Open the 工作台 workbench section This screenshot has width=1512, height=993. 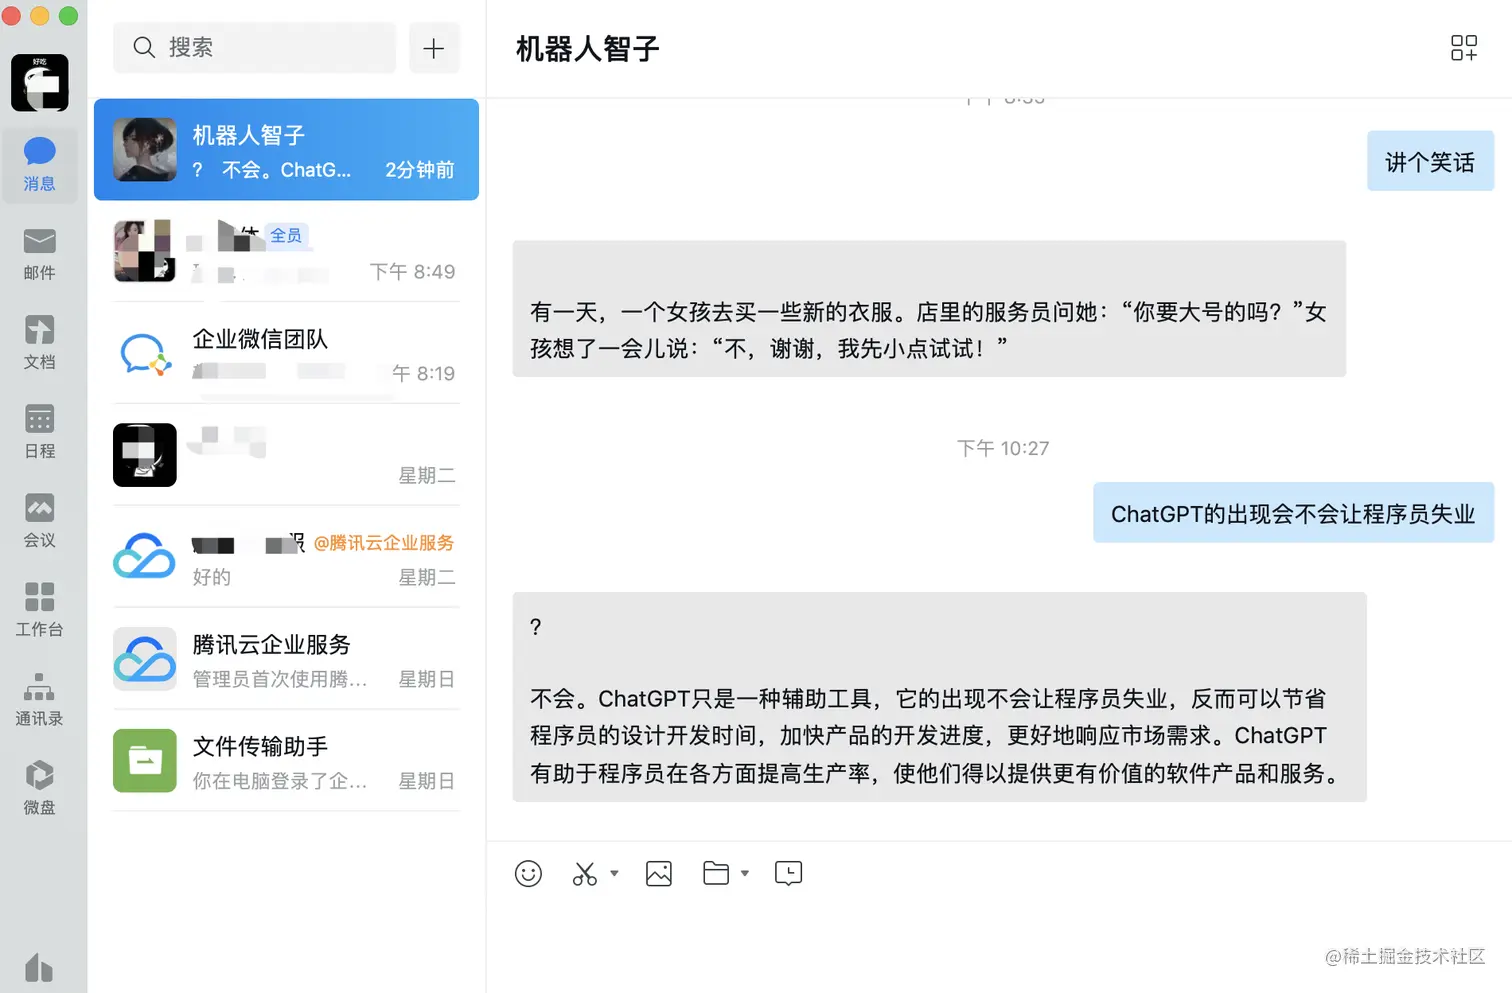(39, 610)
